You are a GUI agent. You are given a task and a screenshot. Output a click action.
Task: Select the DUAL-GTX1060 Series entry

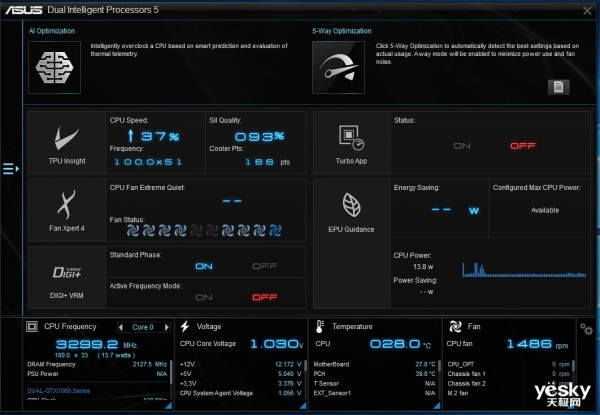tap(59, 391)
